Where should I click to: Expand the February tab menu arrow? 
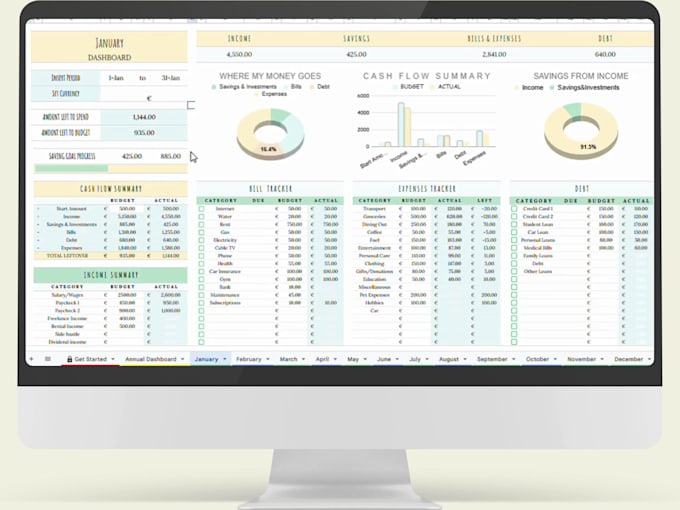268,359
